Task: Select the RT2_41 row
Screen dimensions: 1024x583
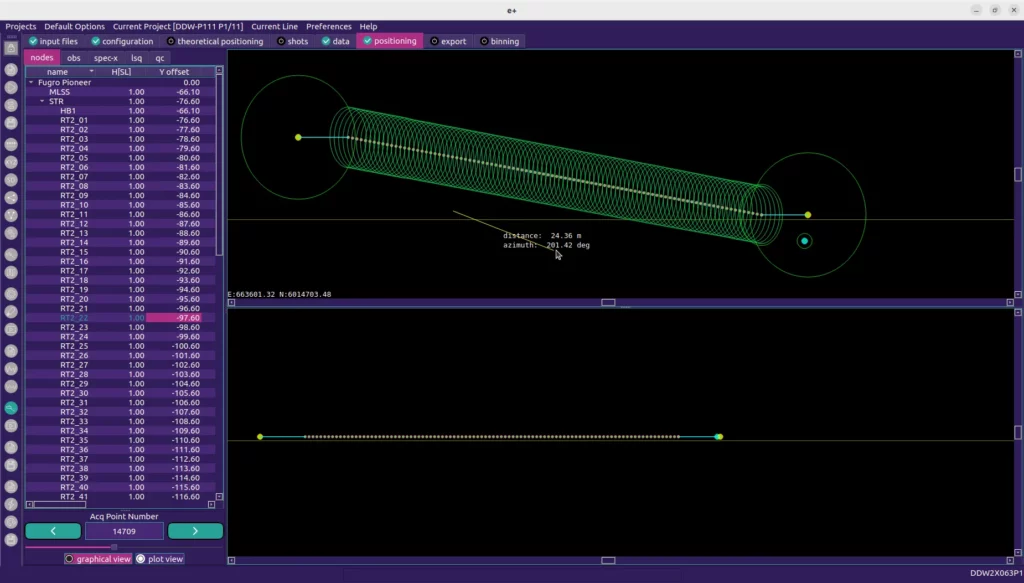Action: tap(120, 497)
